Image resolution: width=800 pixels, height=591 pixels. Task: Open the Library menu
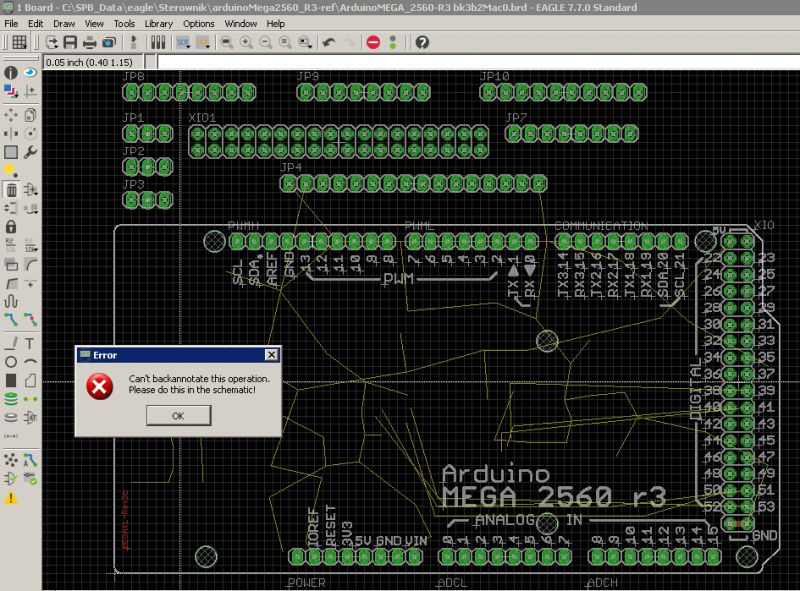[158, 23]
